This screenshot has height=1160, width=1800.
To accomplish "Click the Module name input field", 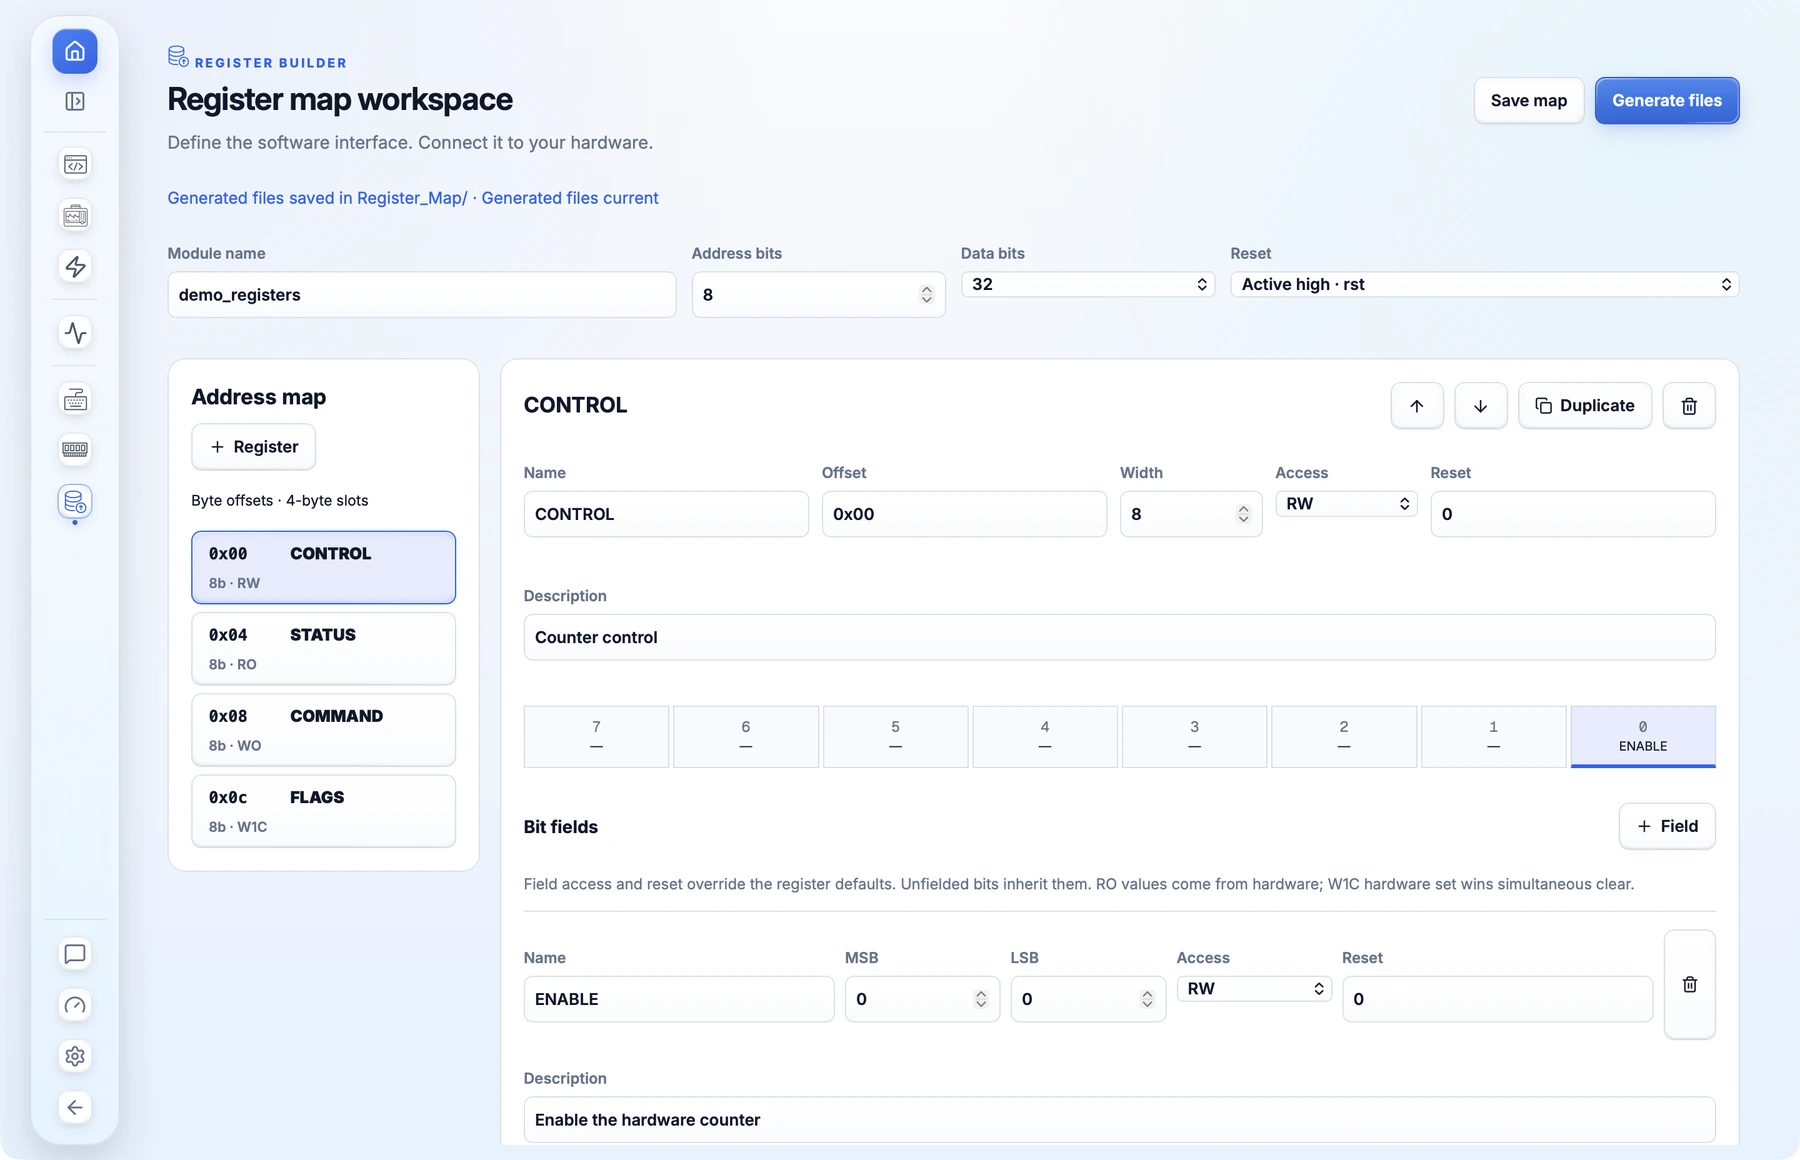I will coord(421,294).
